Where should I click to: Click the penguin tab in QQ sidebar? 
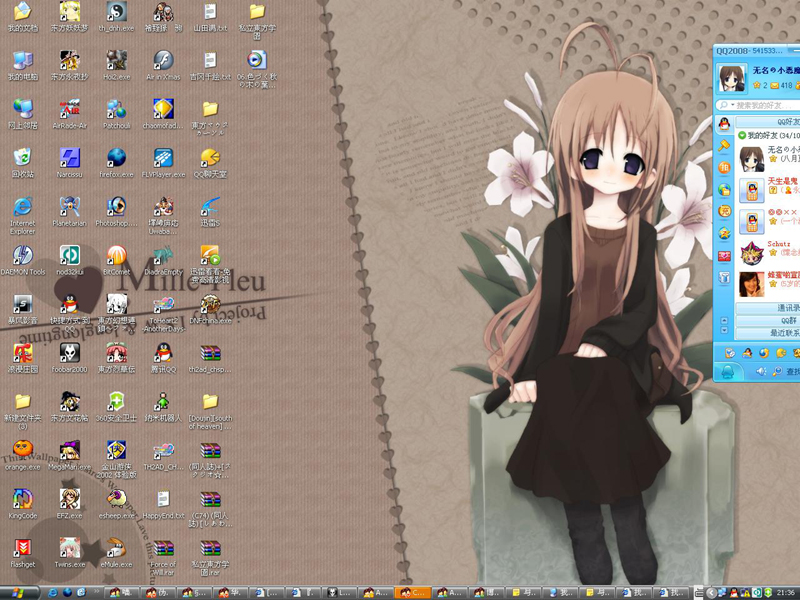point(724,124)
